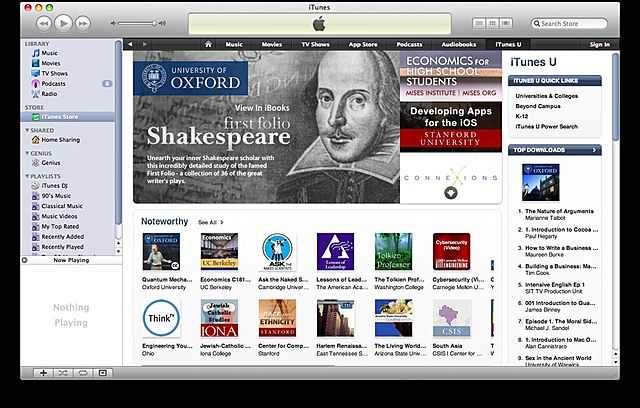Toggle shuffle playback
The height and width of the screenshot is (408, 640).
pos(62,373)
